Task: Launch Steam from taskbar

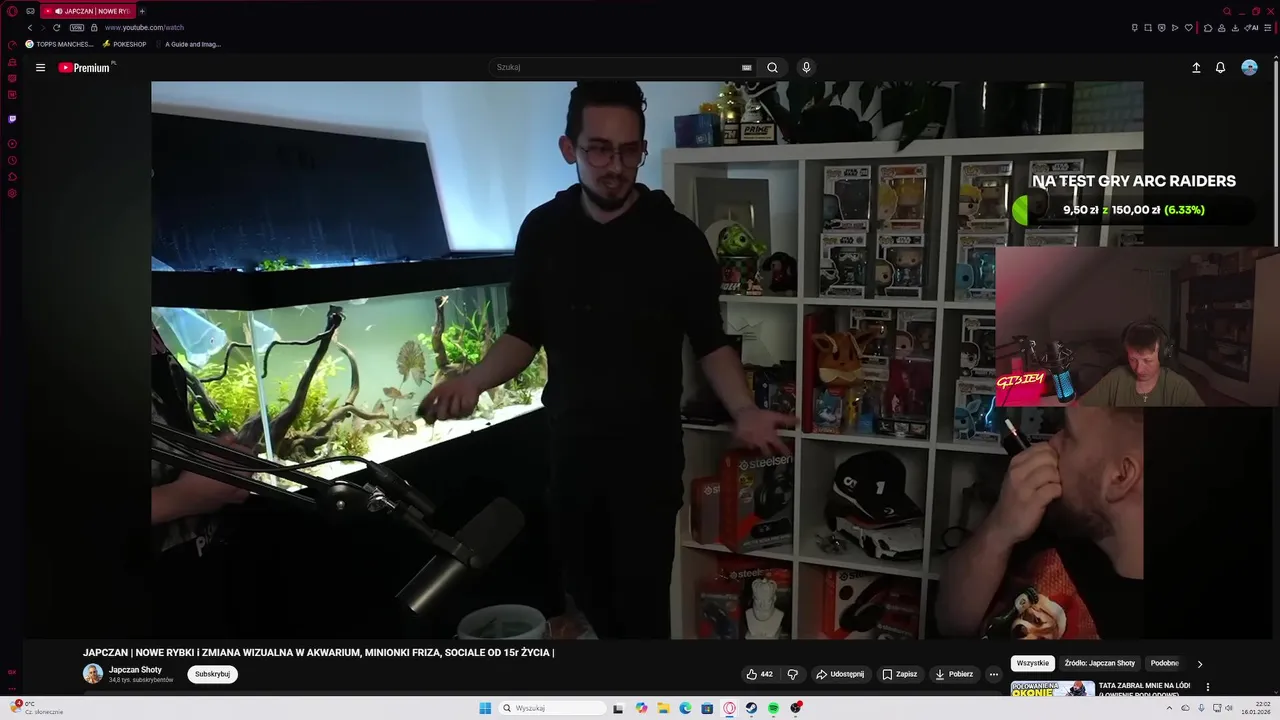Action: click(x=751, y=708)
